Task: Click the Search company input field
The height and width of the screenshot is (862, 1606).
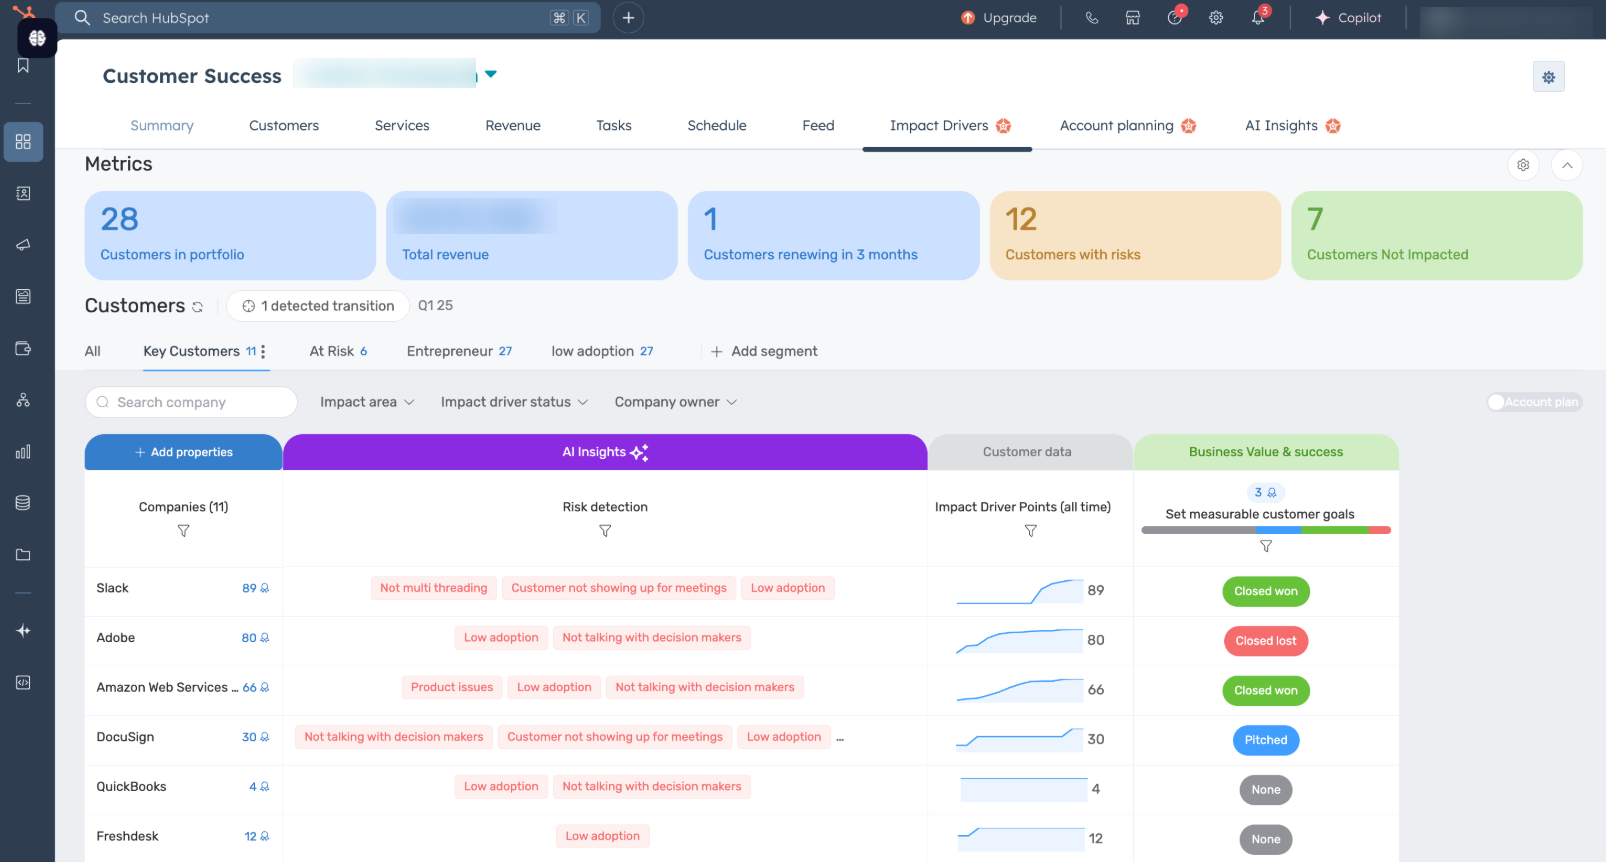Action: [x=191, y=402]
